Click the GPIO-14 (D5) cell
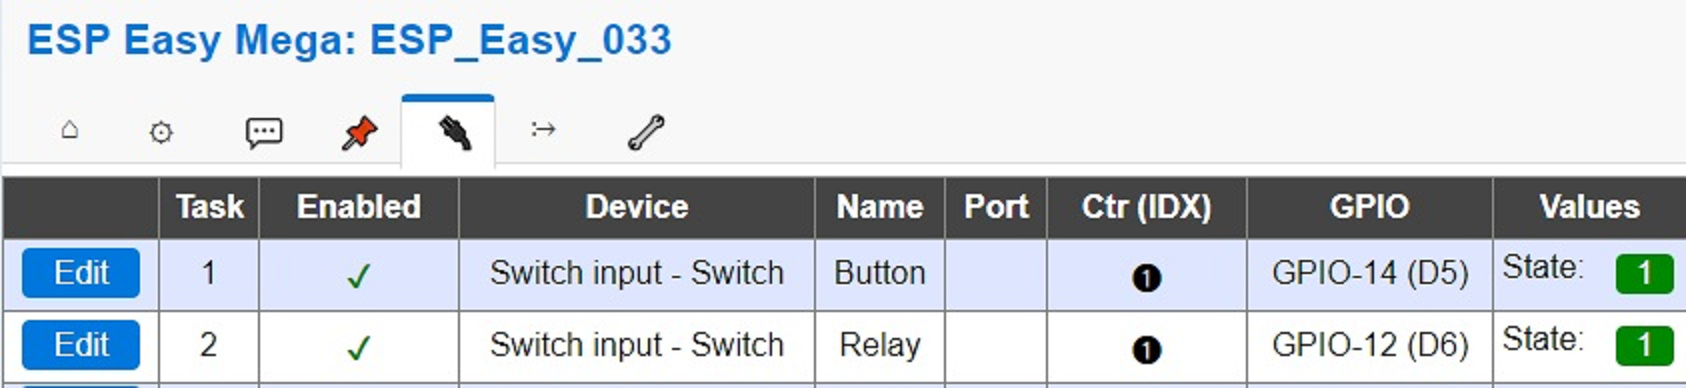The width and height of the screenshot is (1686, 388). (1370, 273)
